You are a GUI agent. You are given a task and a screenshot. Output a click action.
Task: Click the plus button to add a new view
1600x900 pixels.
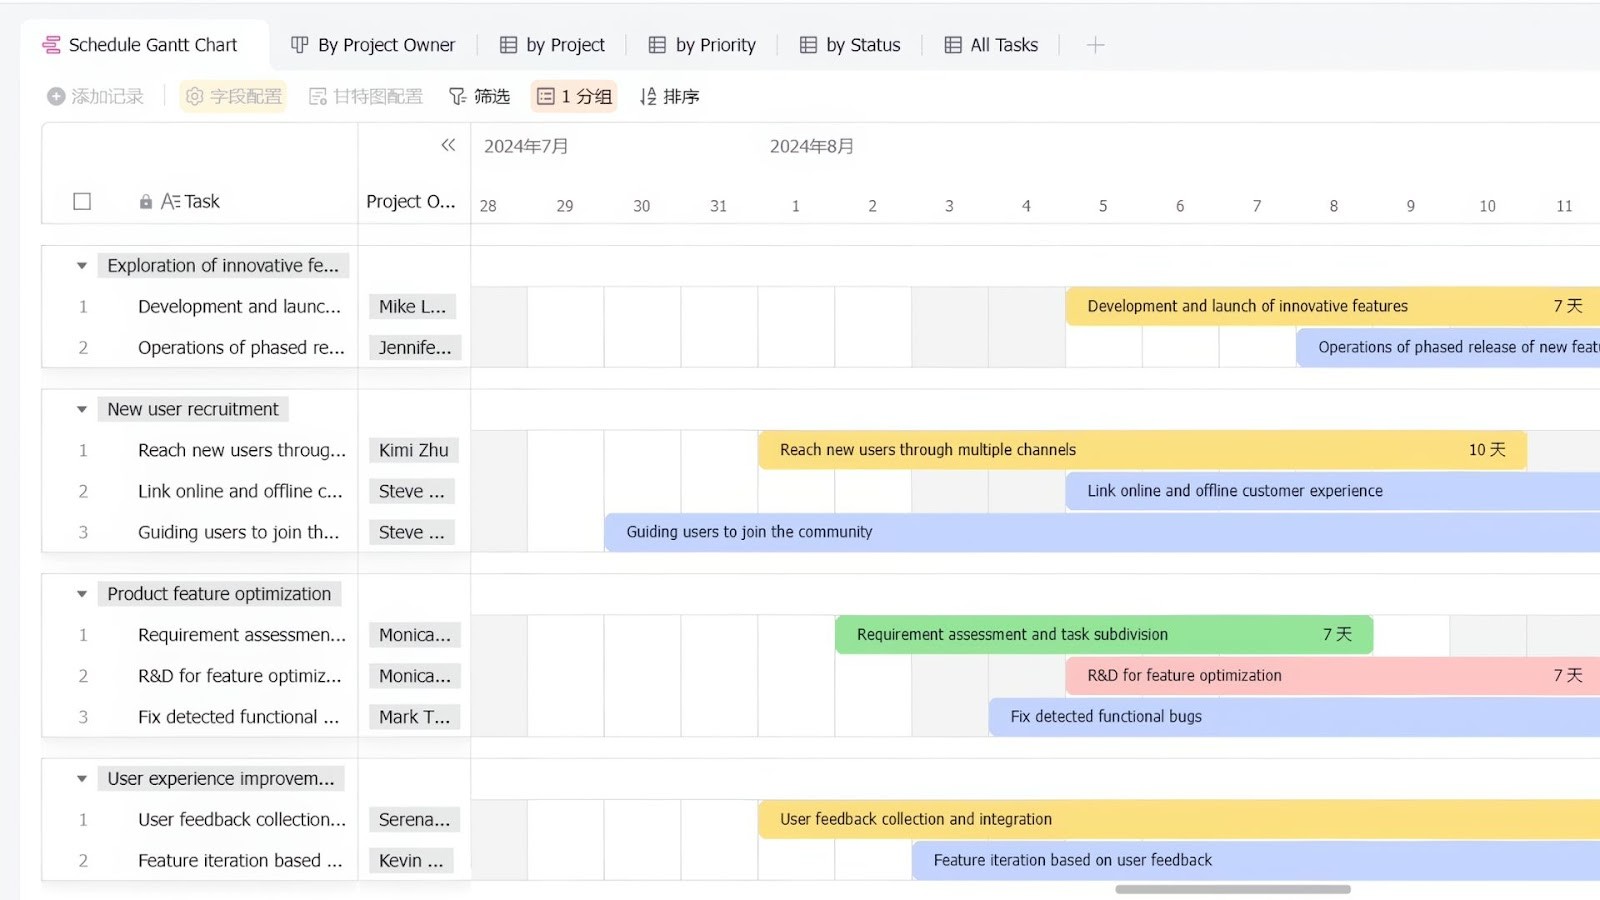click(1096, 45)
